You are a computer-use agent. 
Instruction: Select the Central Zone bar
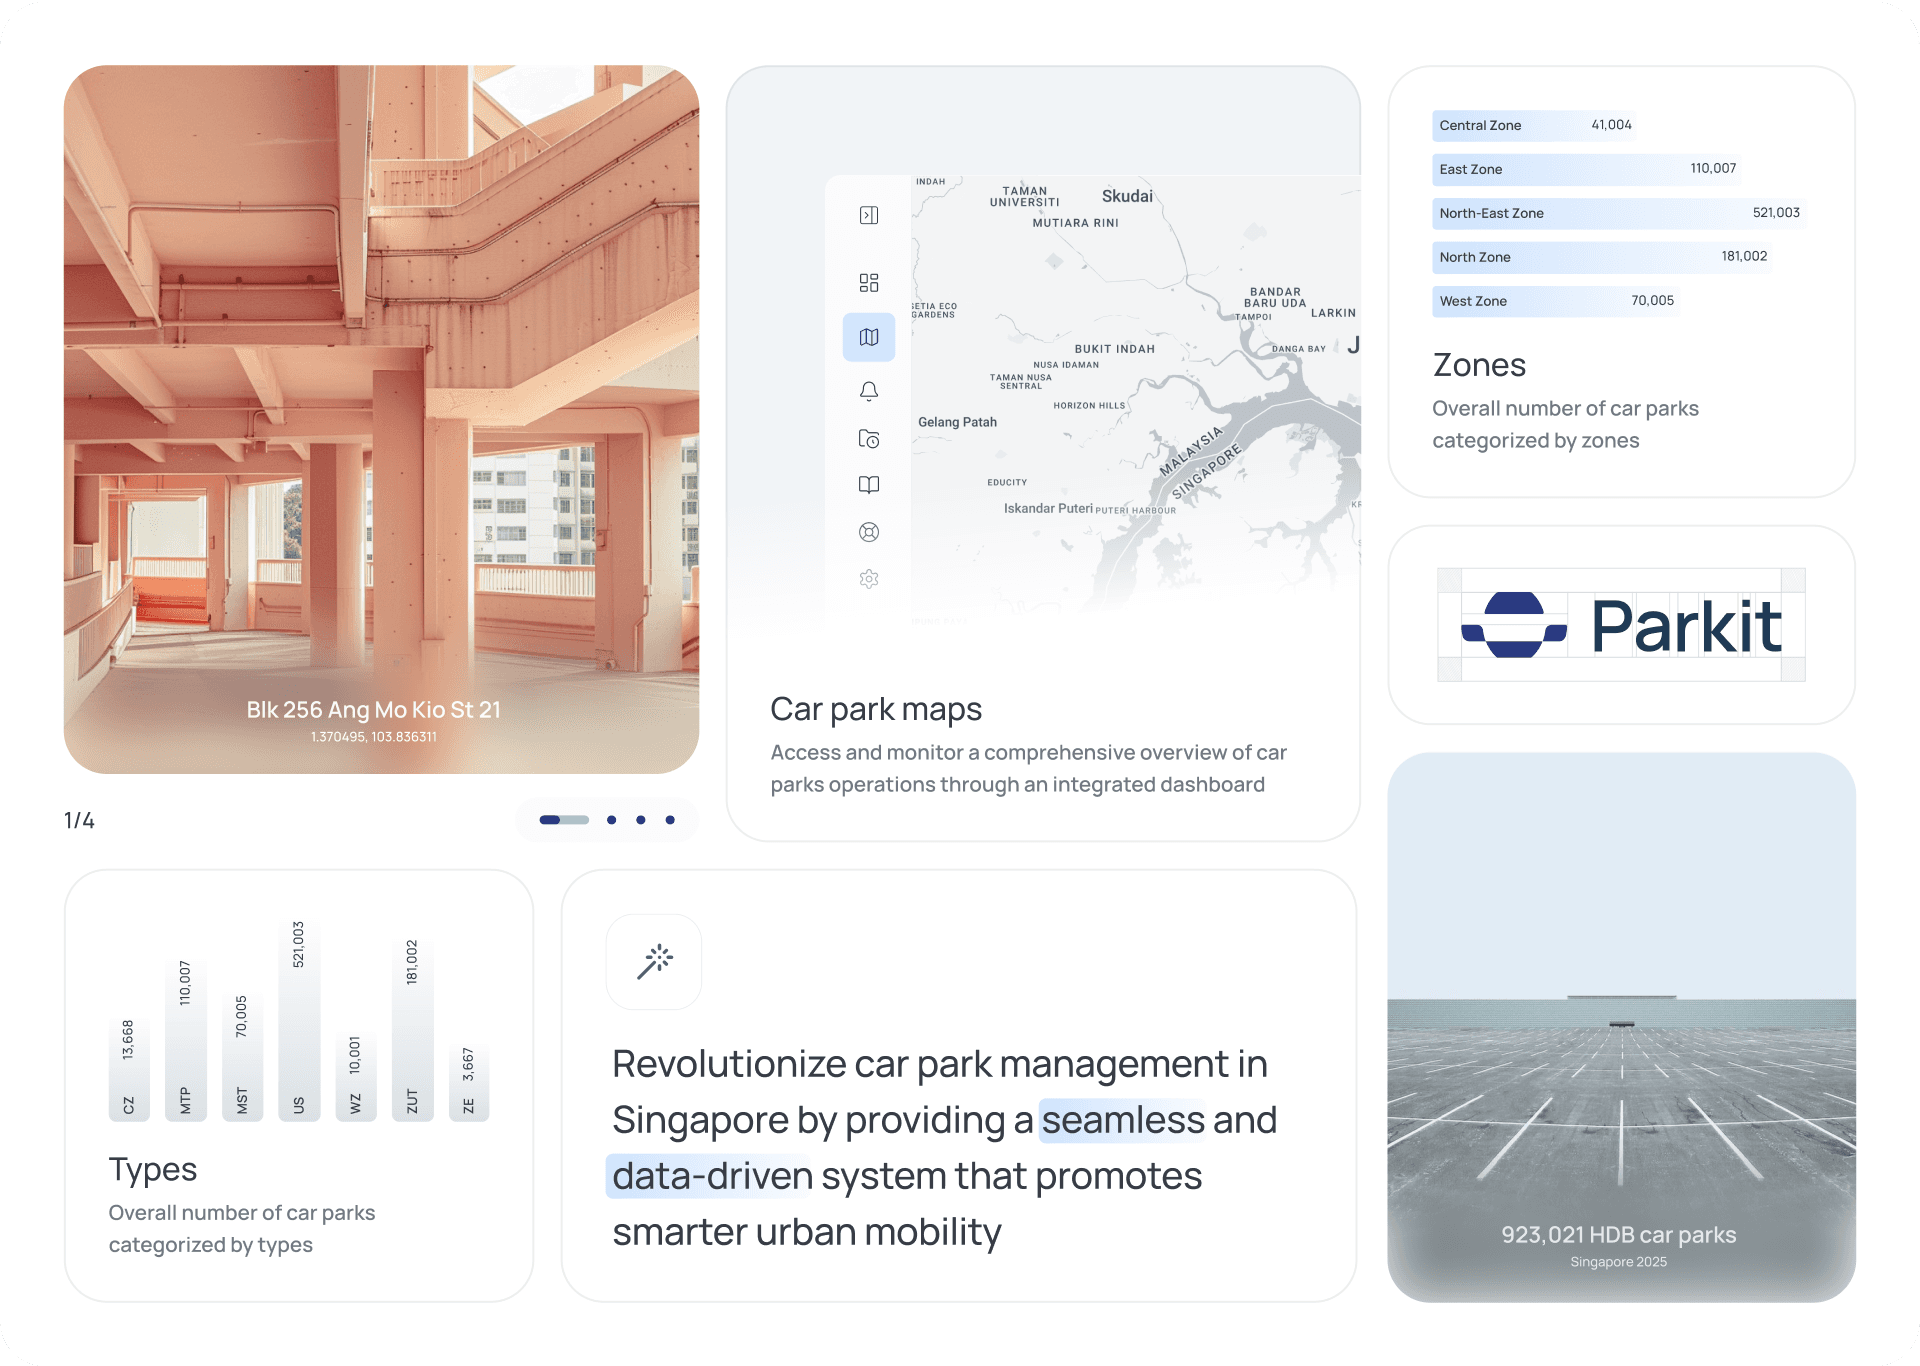(1535, 125)
